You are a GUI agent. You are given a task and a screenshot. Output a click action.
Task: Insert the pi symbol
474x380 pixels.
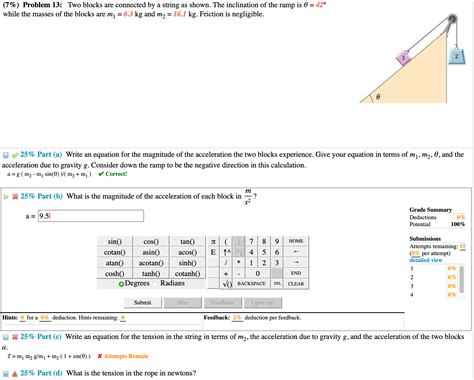point(213,241)
